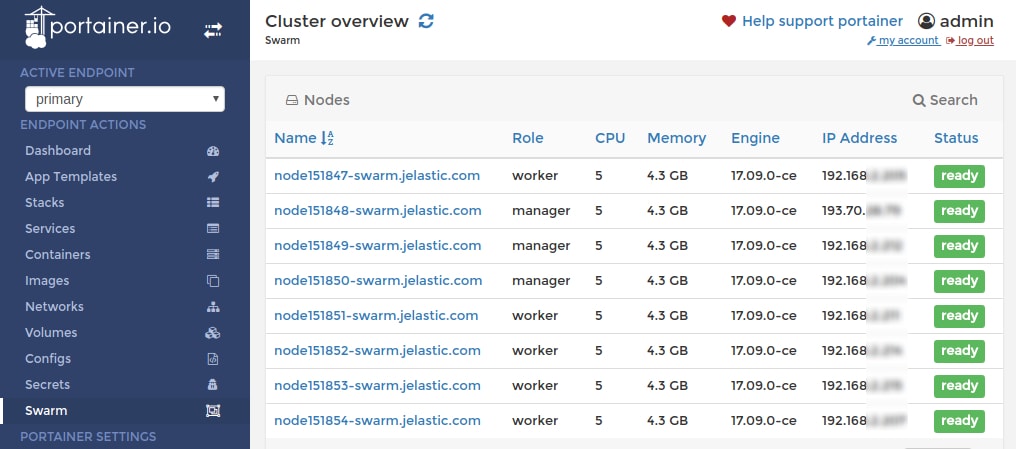Click the Volumes cubes icon
This screenshot has width=1016, height=449.
point(213,332)
